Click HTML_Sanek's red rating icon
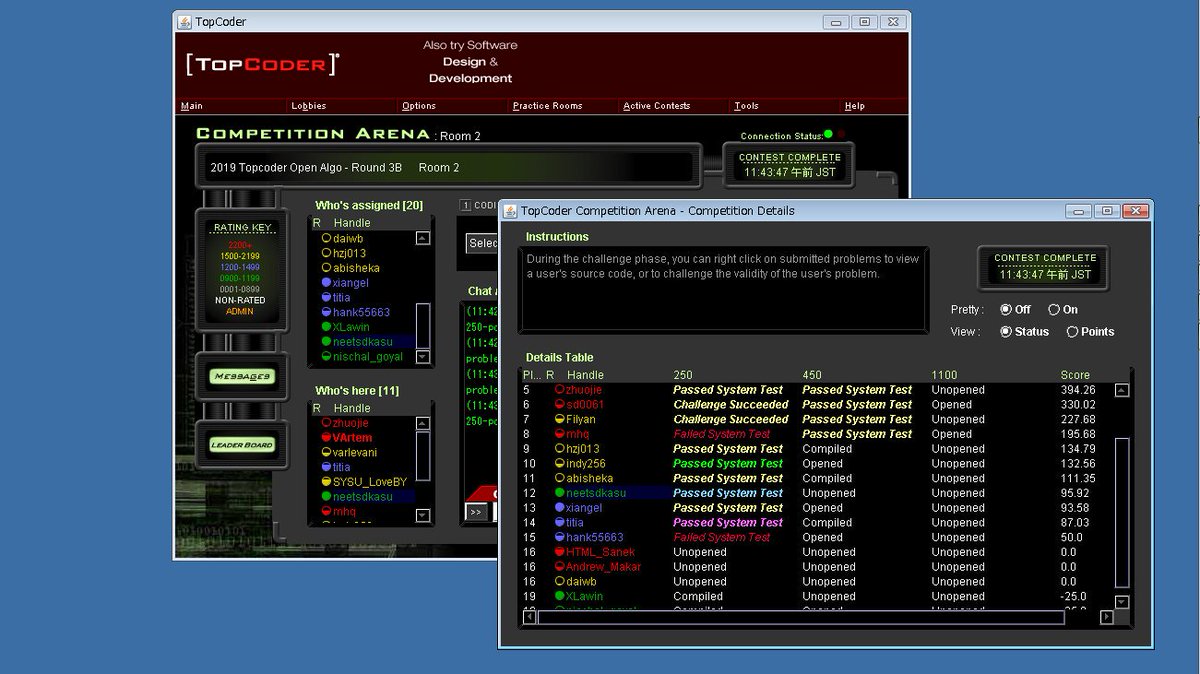Viewport: 1200px width, 674px height. click(559, 552)
